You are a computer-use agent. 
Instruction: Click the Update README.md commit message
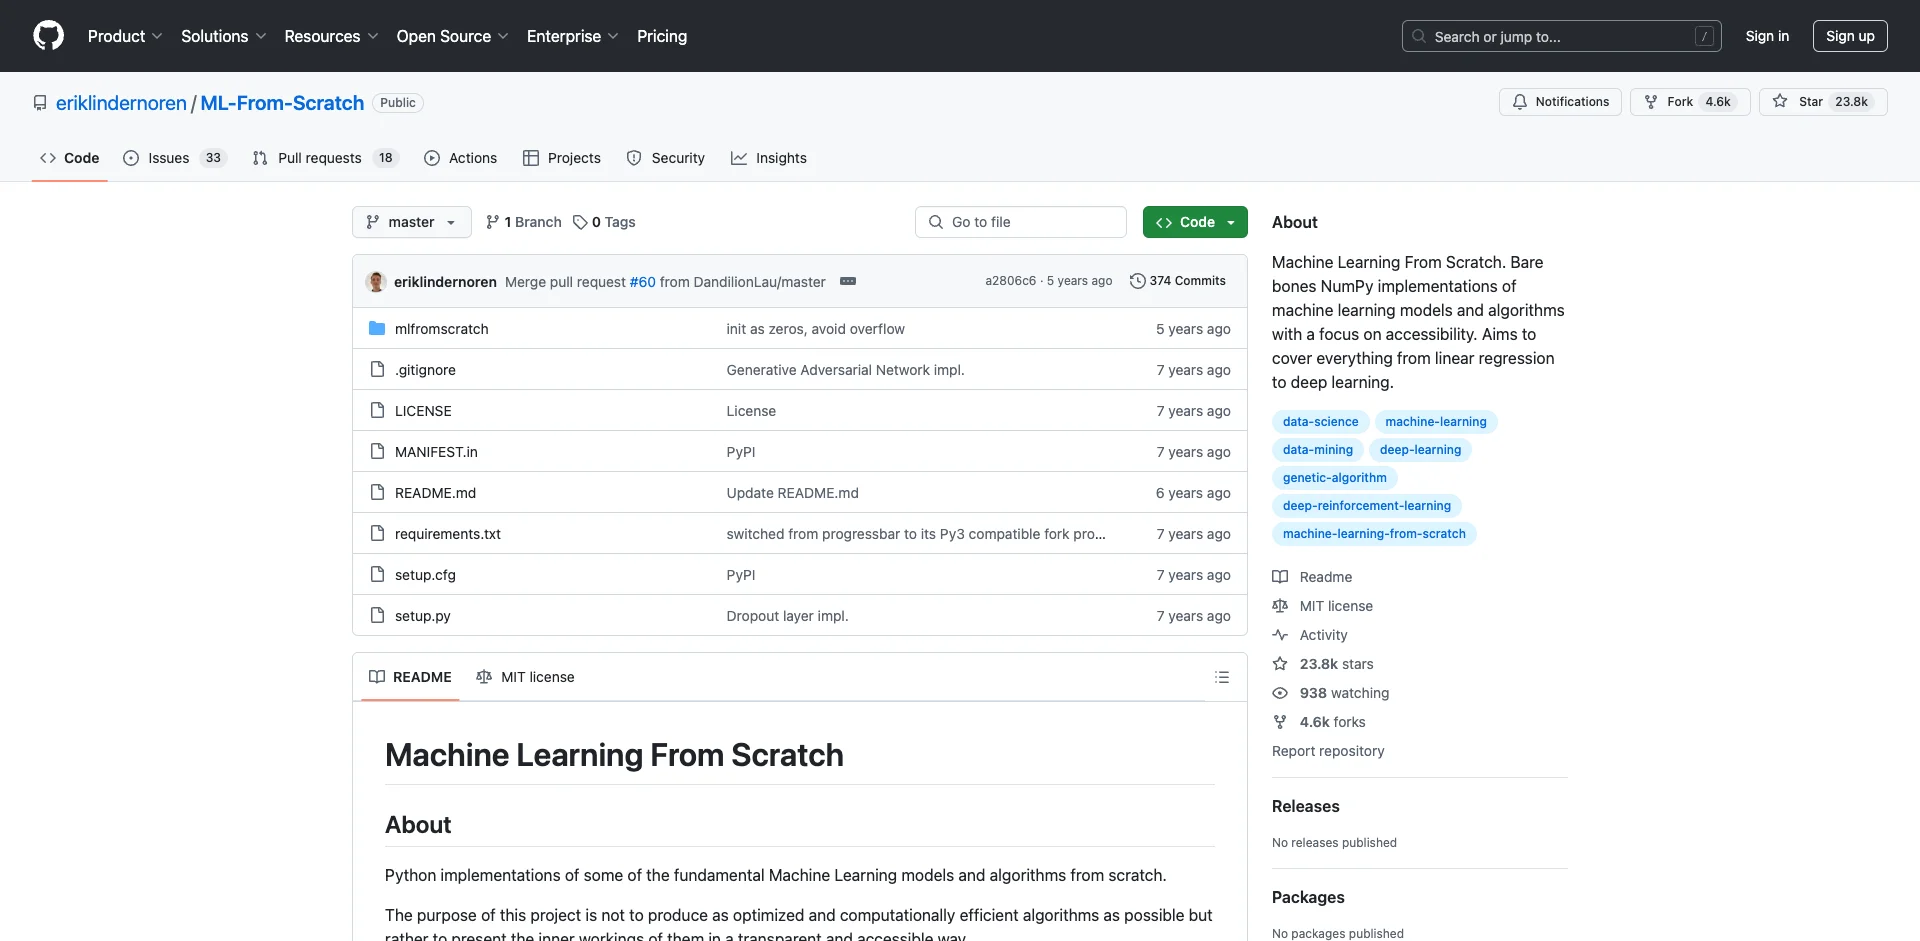(x=792, y=493)
